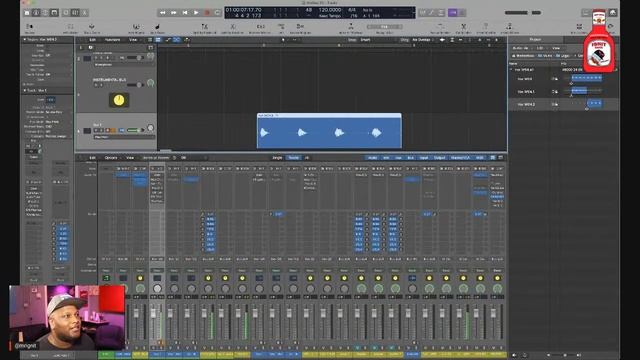Collapse the Track inspector disclosure triangle
The image size is (640, 360).
tap(24, 90)
